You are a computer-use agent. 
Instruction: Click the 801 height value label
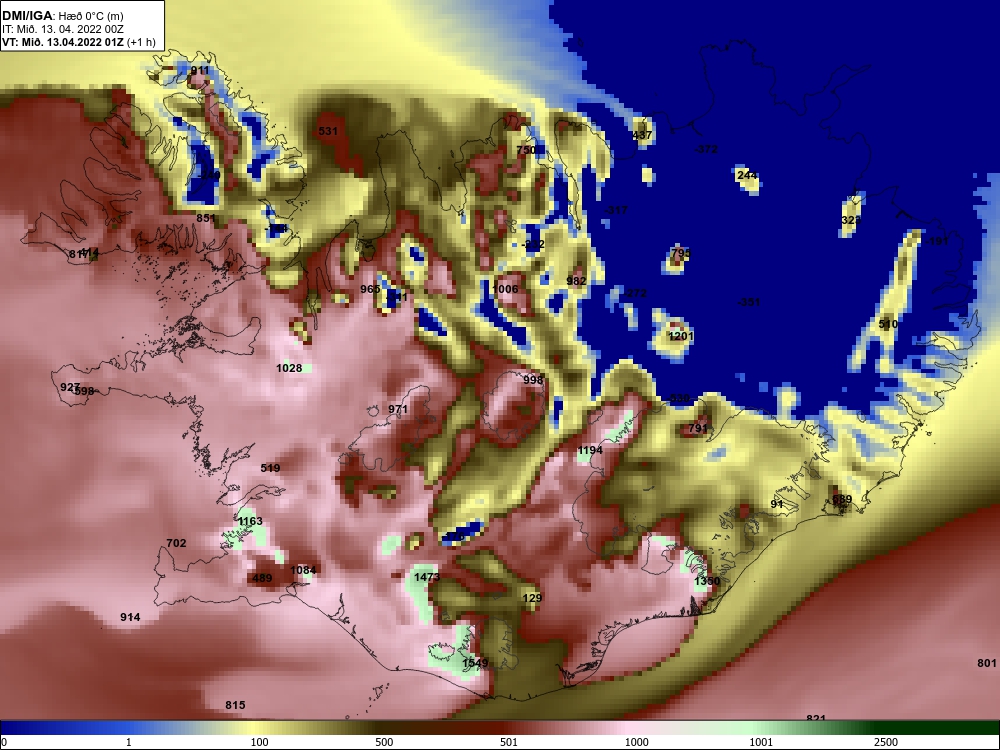pyautogui.click(x=987, y=663)
